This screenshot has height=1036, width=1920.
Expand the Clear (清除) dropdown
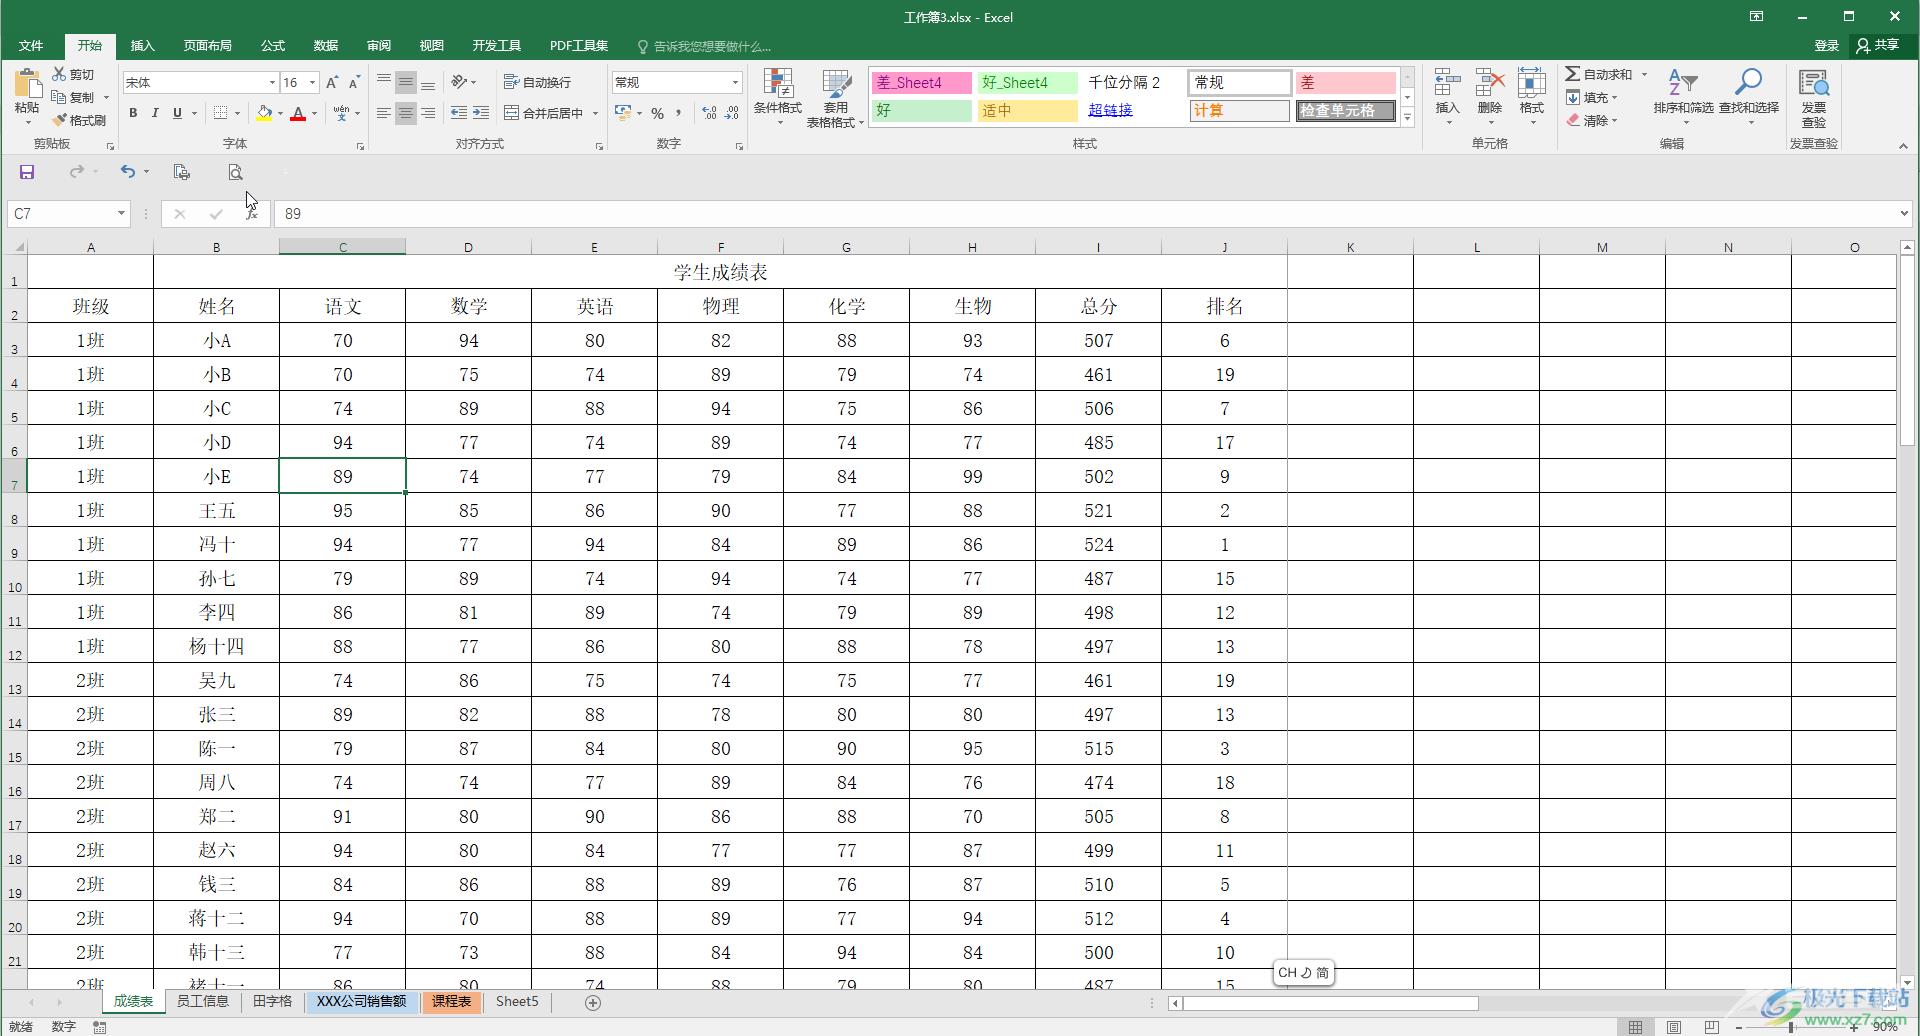click(1614, 121)
